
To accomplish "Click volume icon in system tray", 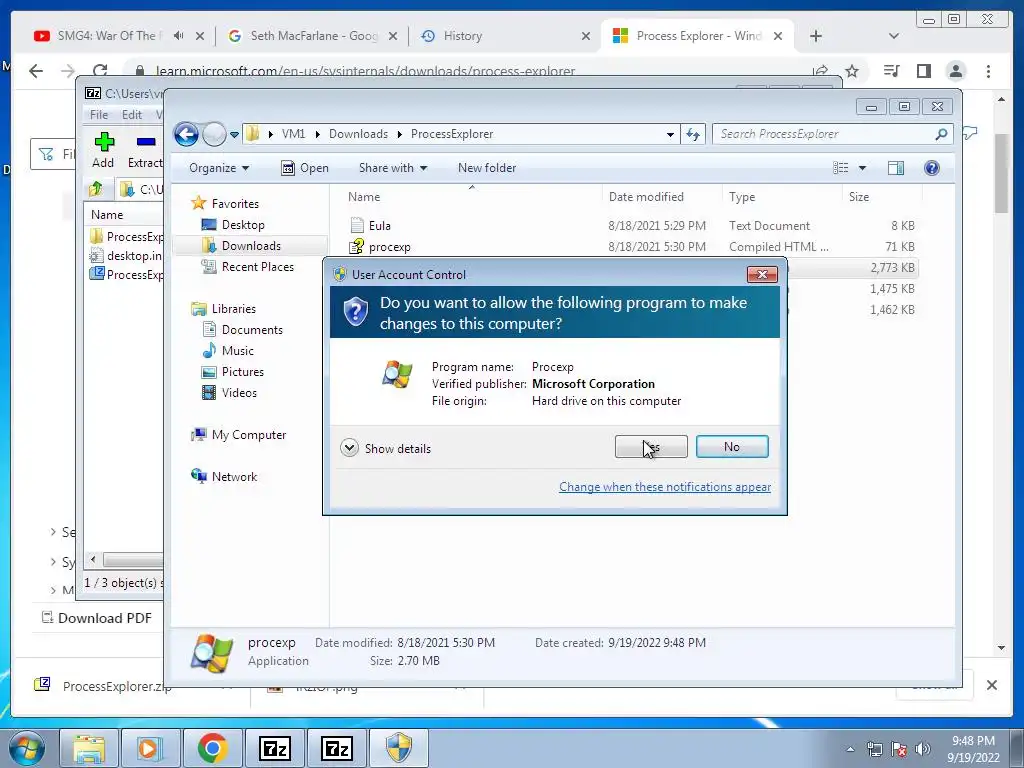I will (x=922, y=749).
